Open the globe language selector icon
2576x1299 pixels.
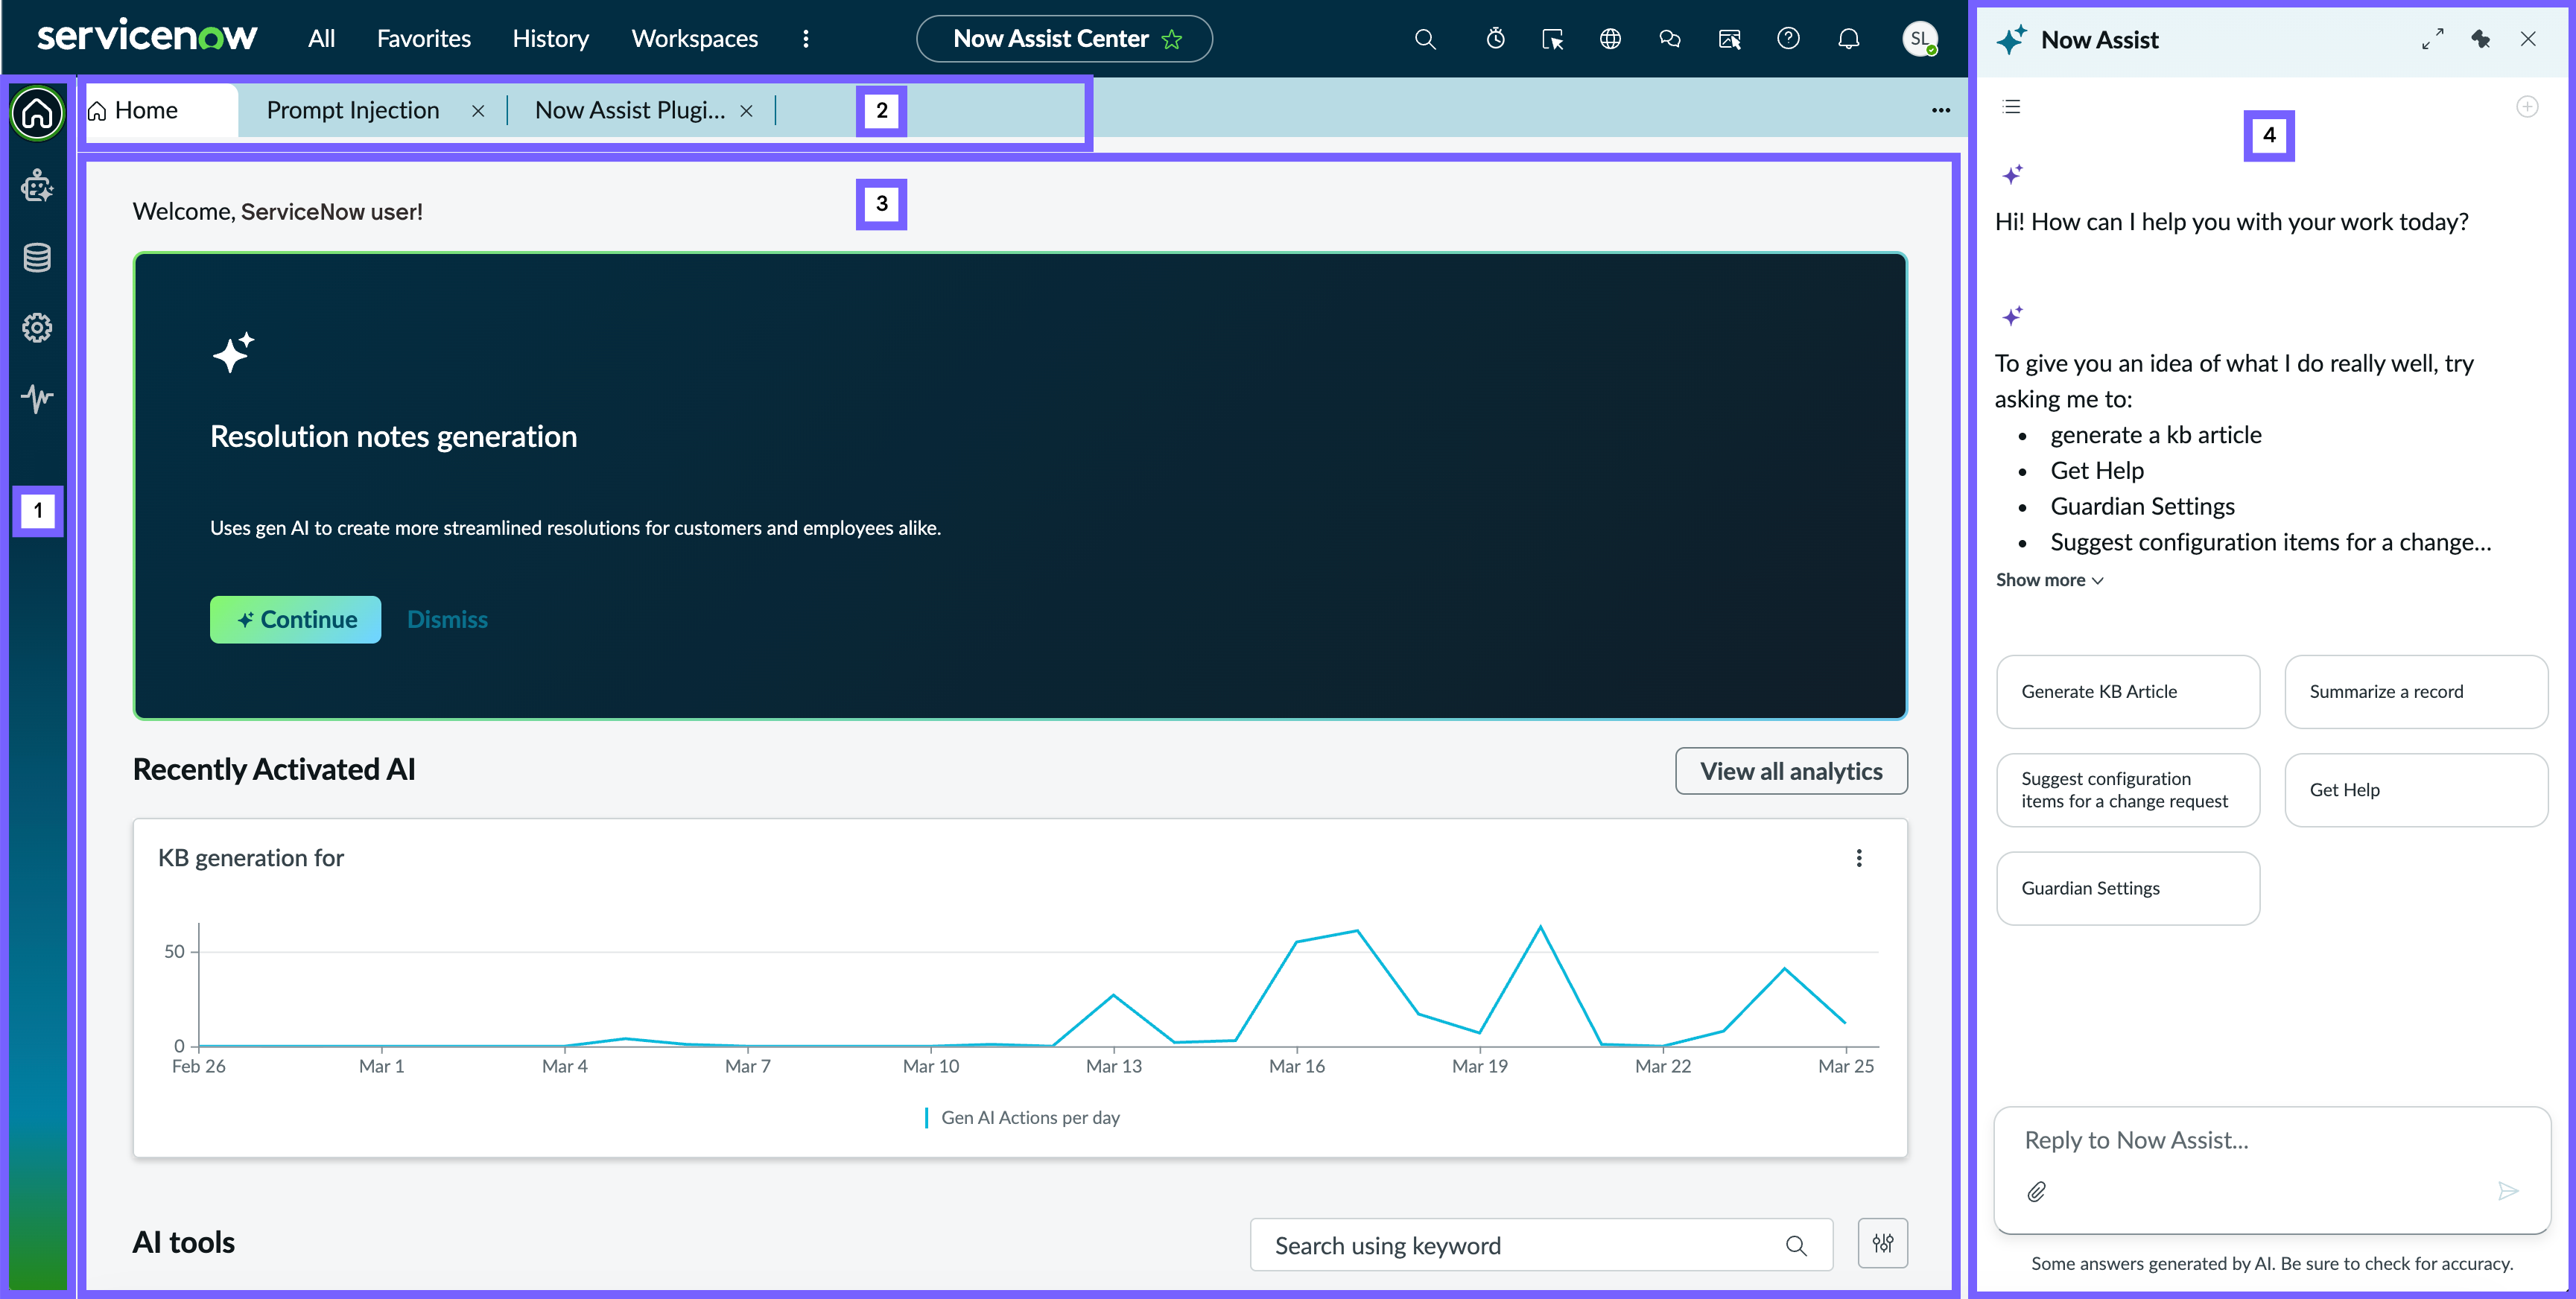point(1610,39)
